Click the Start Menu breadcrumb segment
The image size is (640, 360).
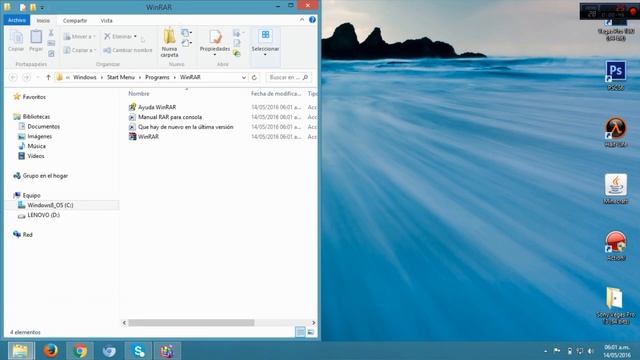pyautogui.click(x=121, y=77)
